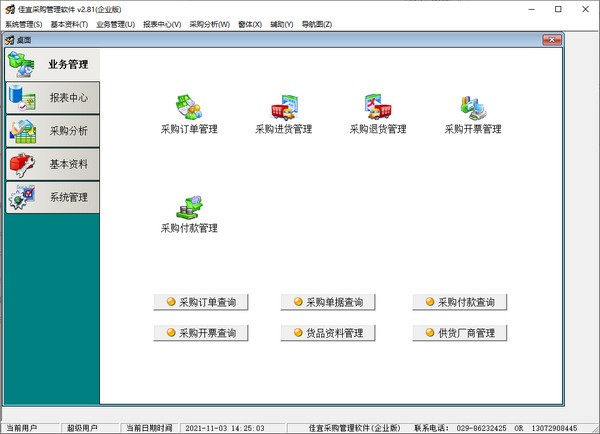Switch to 报表中心 sidebar section
The height and width of the screenshot is (434, 600).
pos(52,98)
